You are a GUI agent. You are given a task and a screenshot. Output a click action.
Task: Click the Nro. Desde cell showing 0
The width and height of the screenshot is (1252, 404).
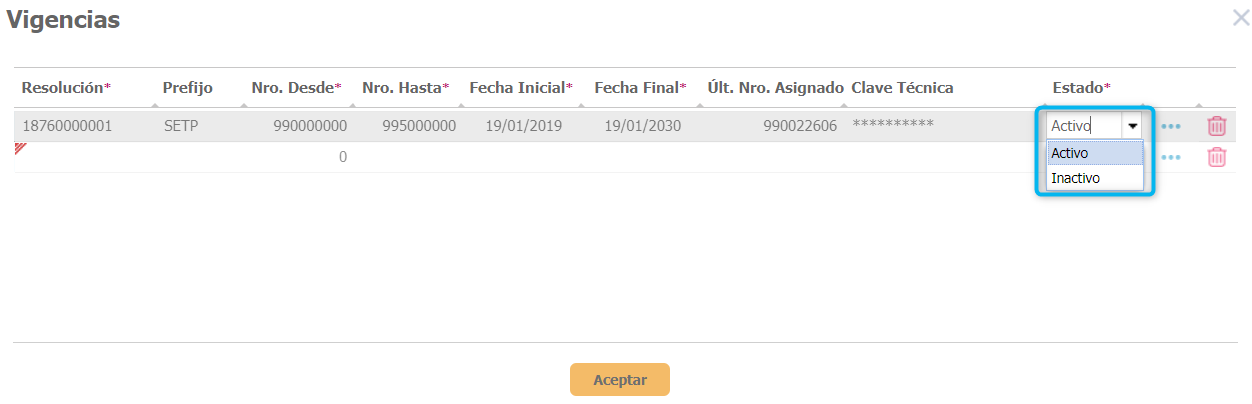tap(342, 157)
